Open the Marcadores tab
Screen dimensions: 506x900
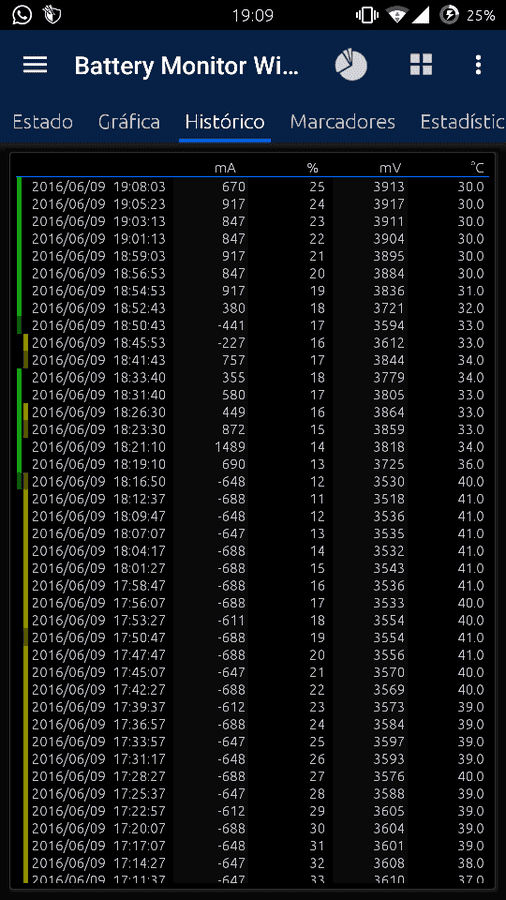coord(342,122)
